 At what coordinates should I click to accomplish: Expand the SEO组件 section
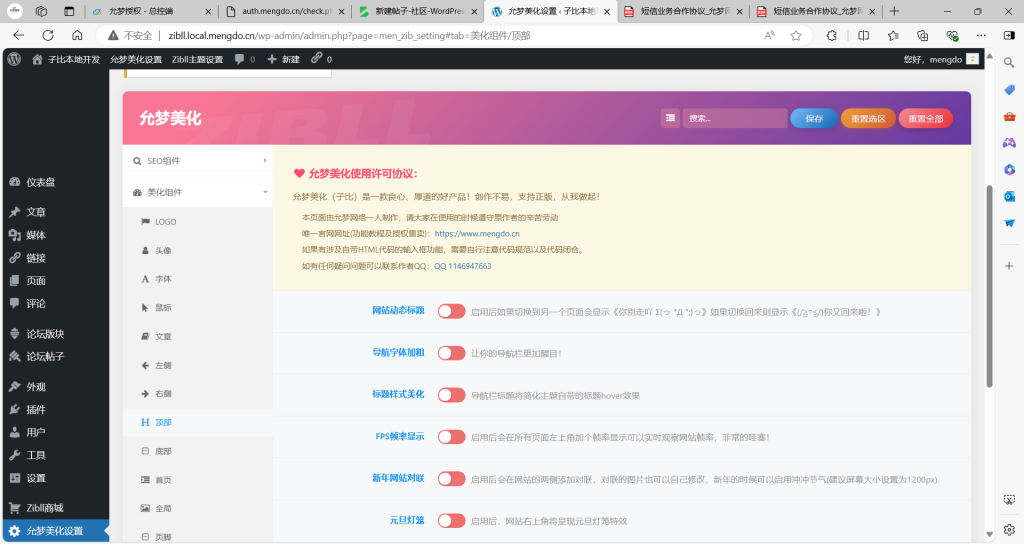(198, 160)
